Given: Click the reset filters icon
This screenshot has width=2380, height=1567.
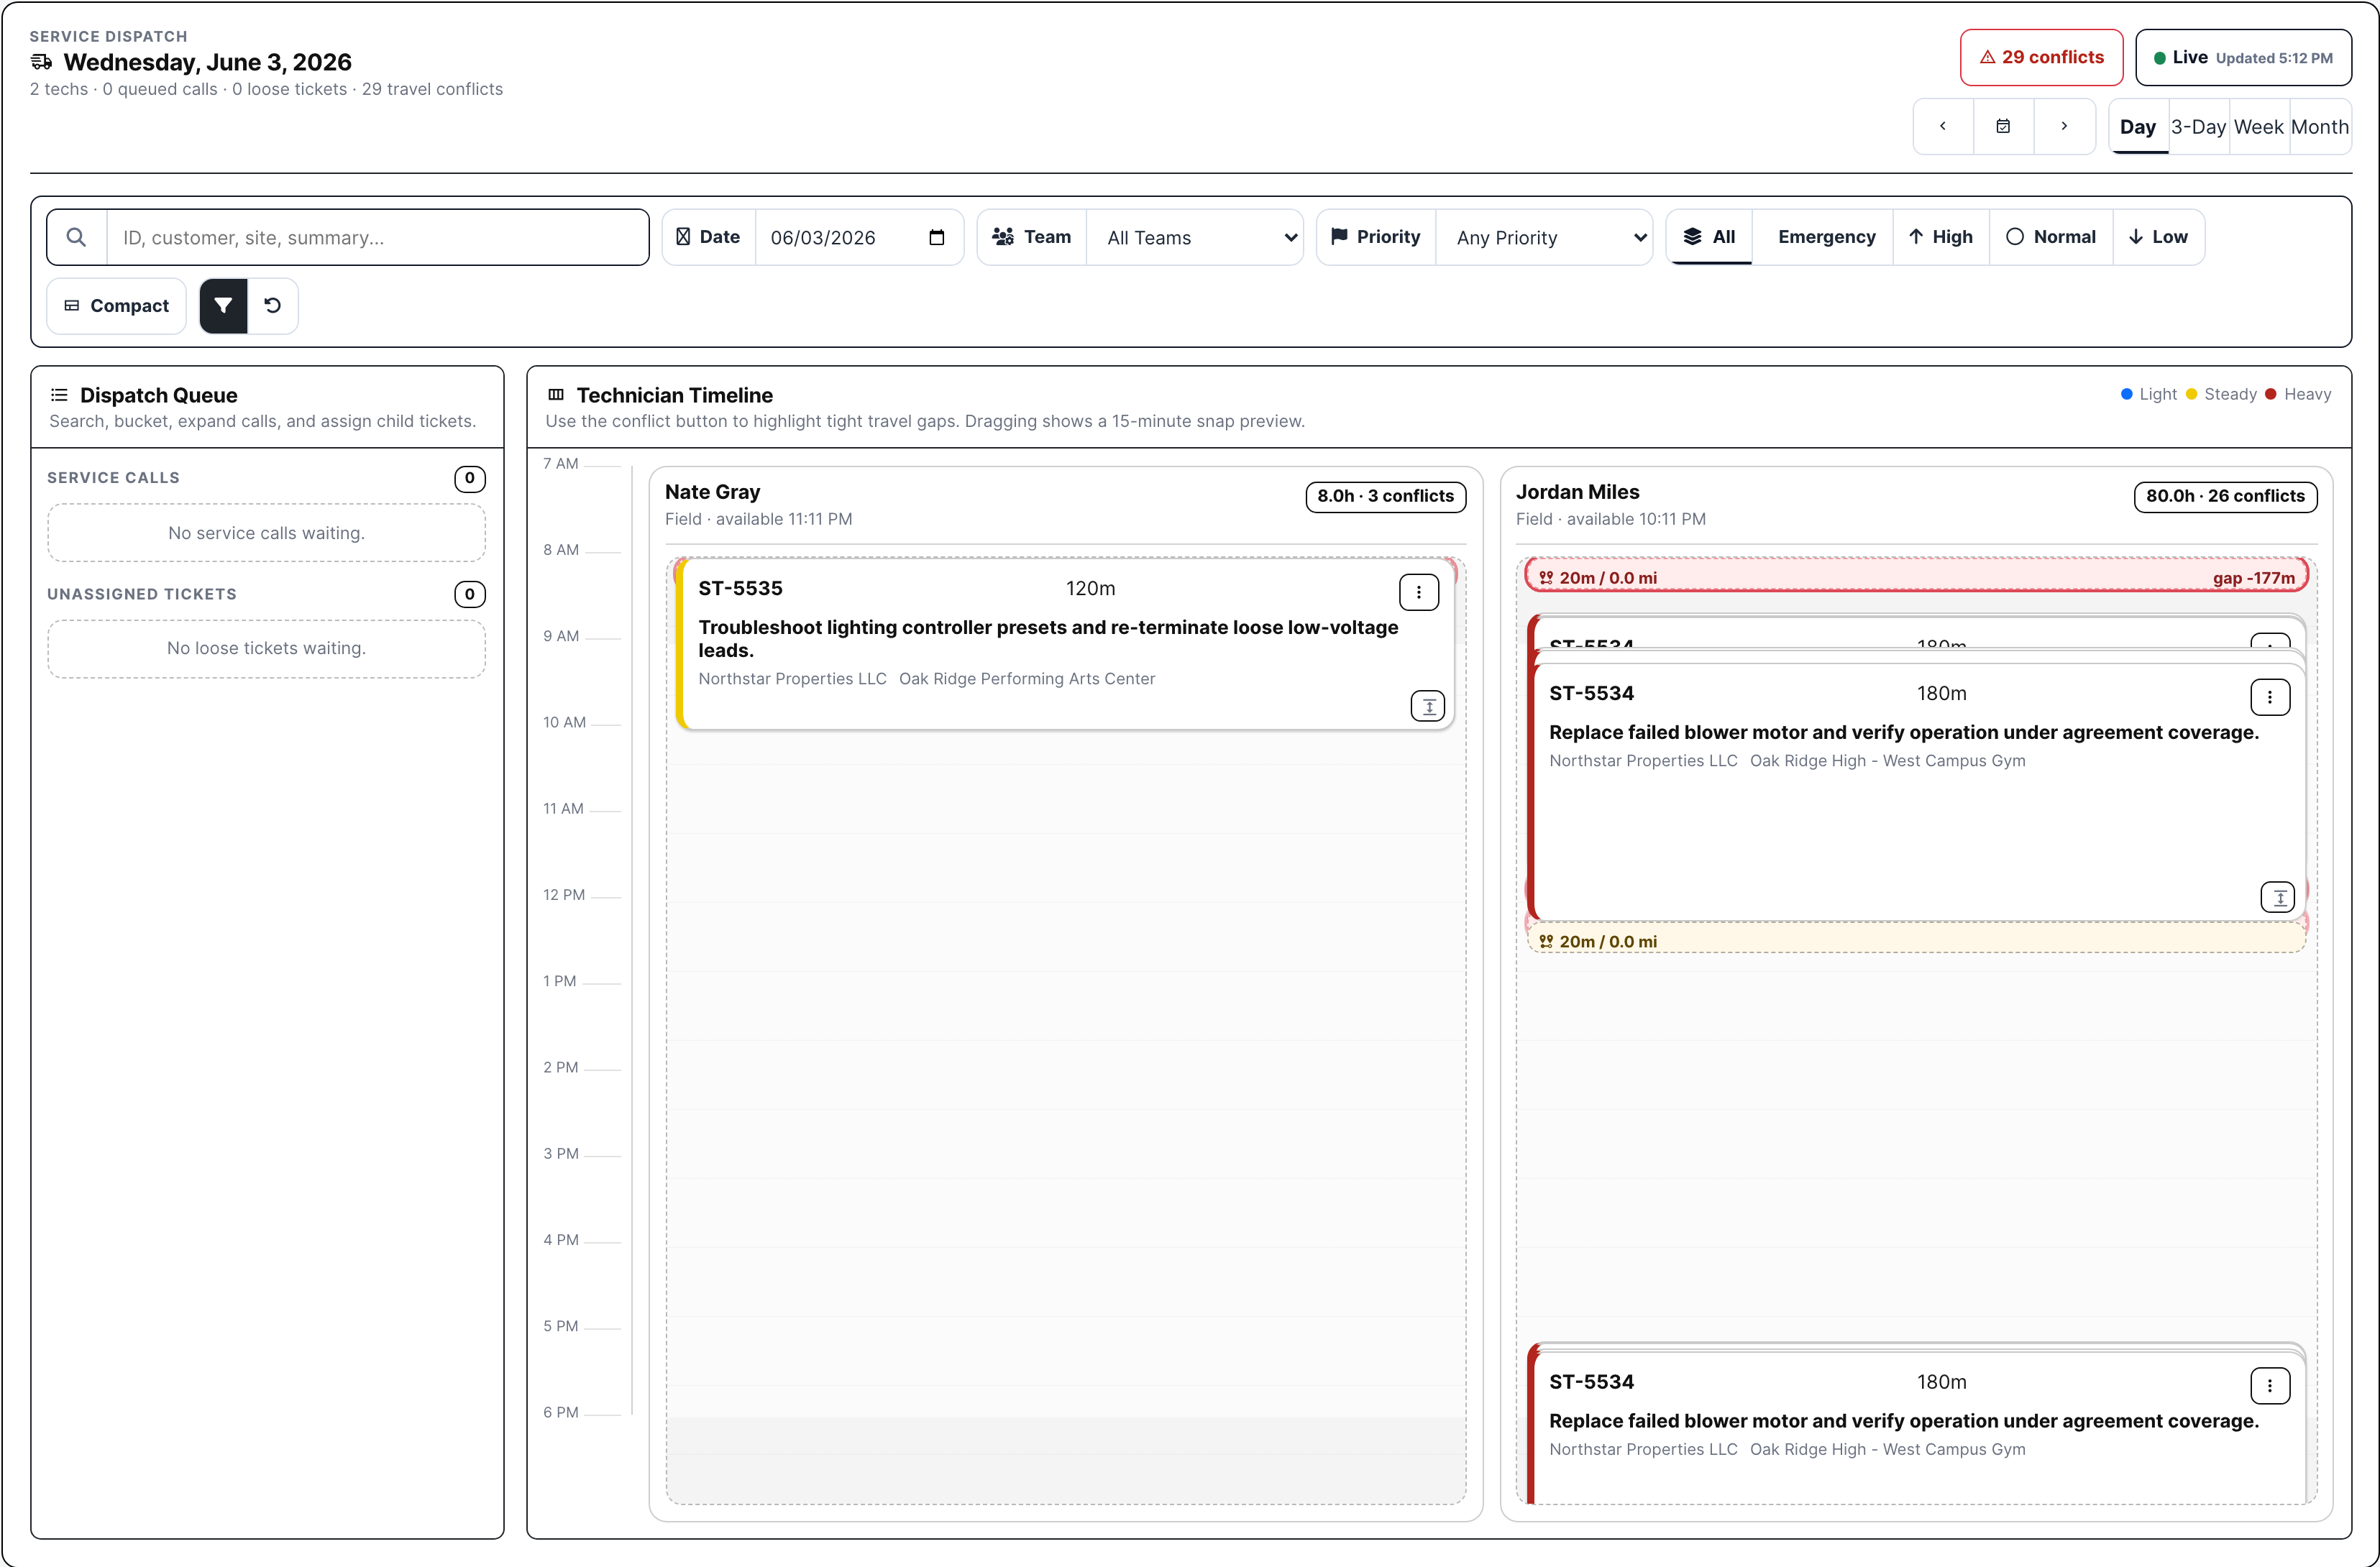Looking at the screenshot, I should (272, 306).
